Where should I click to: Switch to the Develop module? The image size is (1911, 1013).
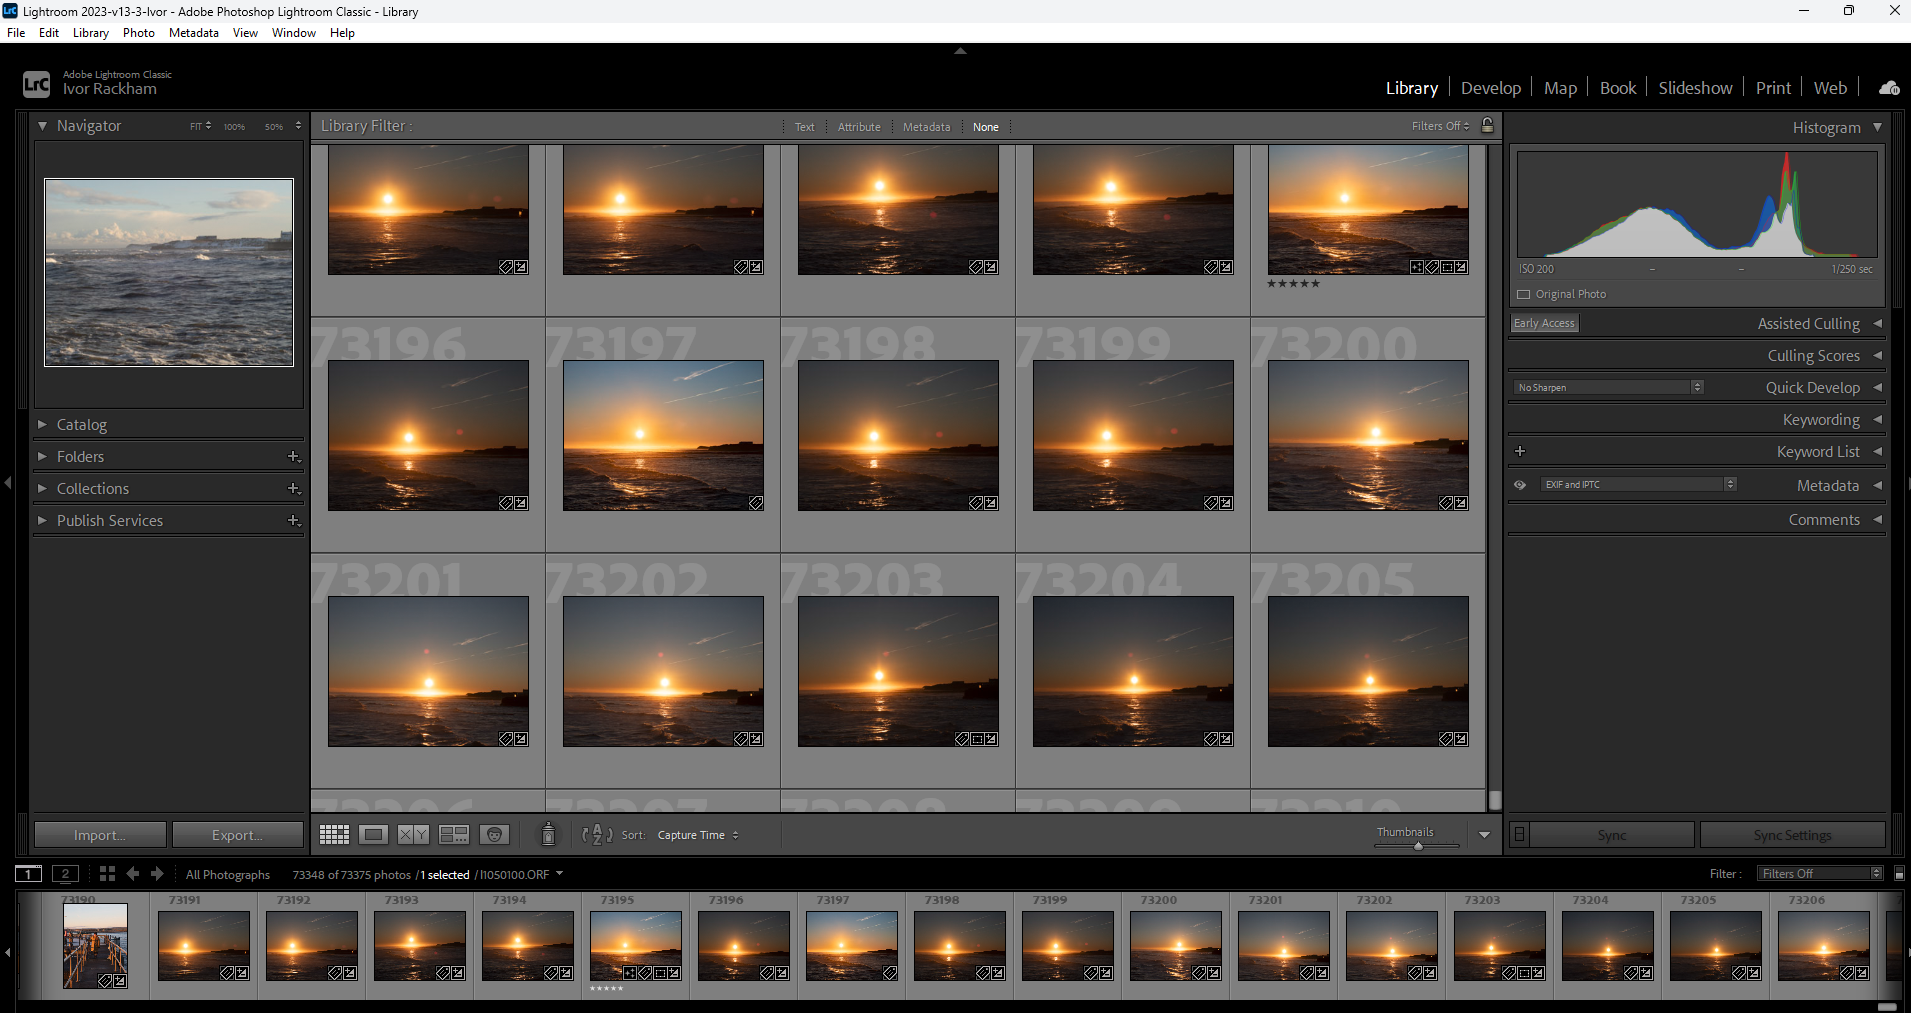1490,88
